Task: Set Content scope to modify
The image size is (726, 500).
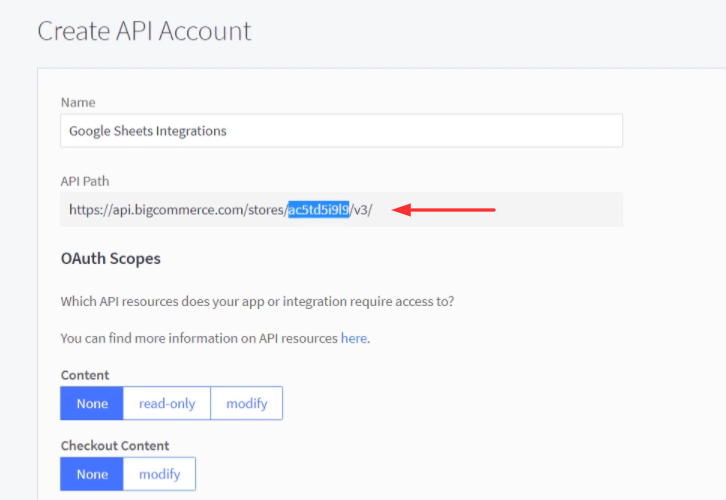Action: [x=247, y=403]
